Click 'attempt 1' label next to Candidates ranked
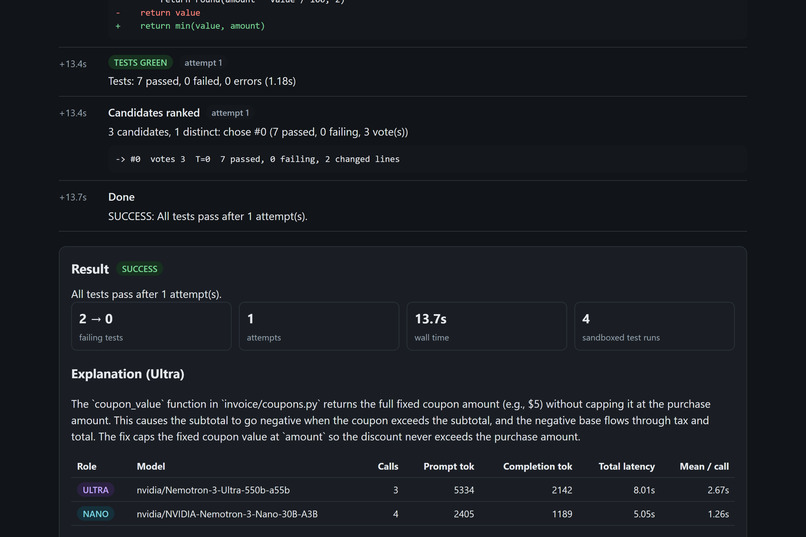 (x=230, y=113)
